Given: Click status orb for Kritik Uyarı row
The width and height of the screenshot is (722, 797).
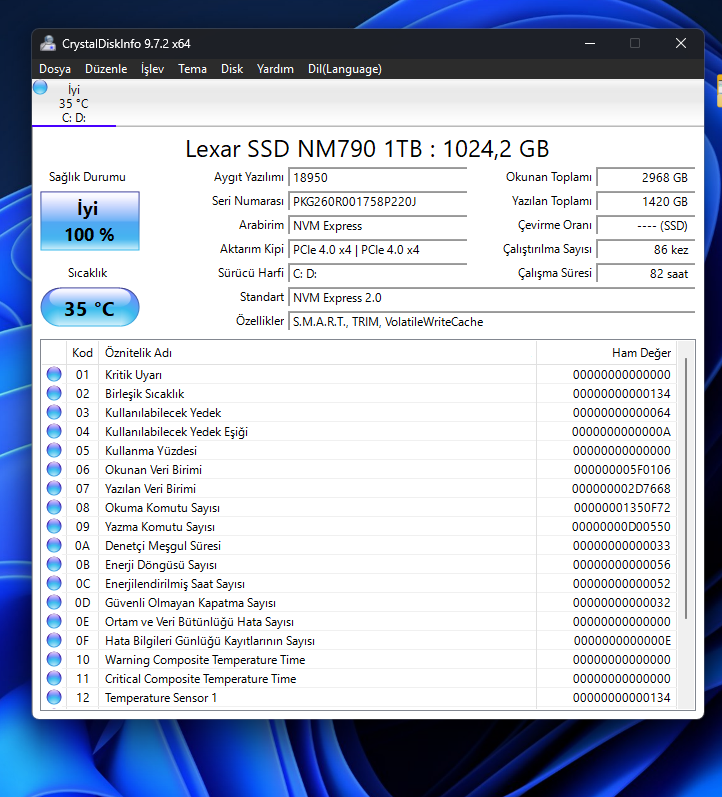Looking at the screenshot, I should (x=54, y=375).
